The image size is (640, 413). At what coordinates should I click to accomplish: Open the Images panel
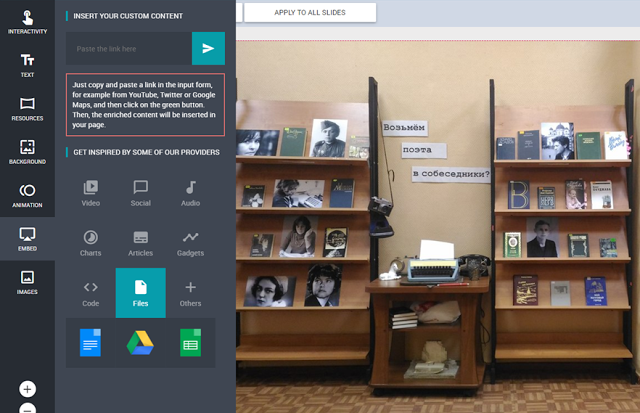pos(27,281)
